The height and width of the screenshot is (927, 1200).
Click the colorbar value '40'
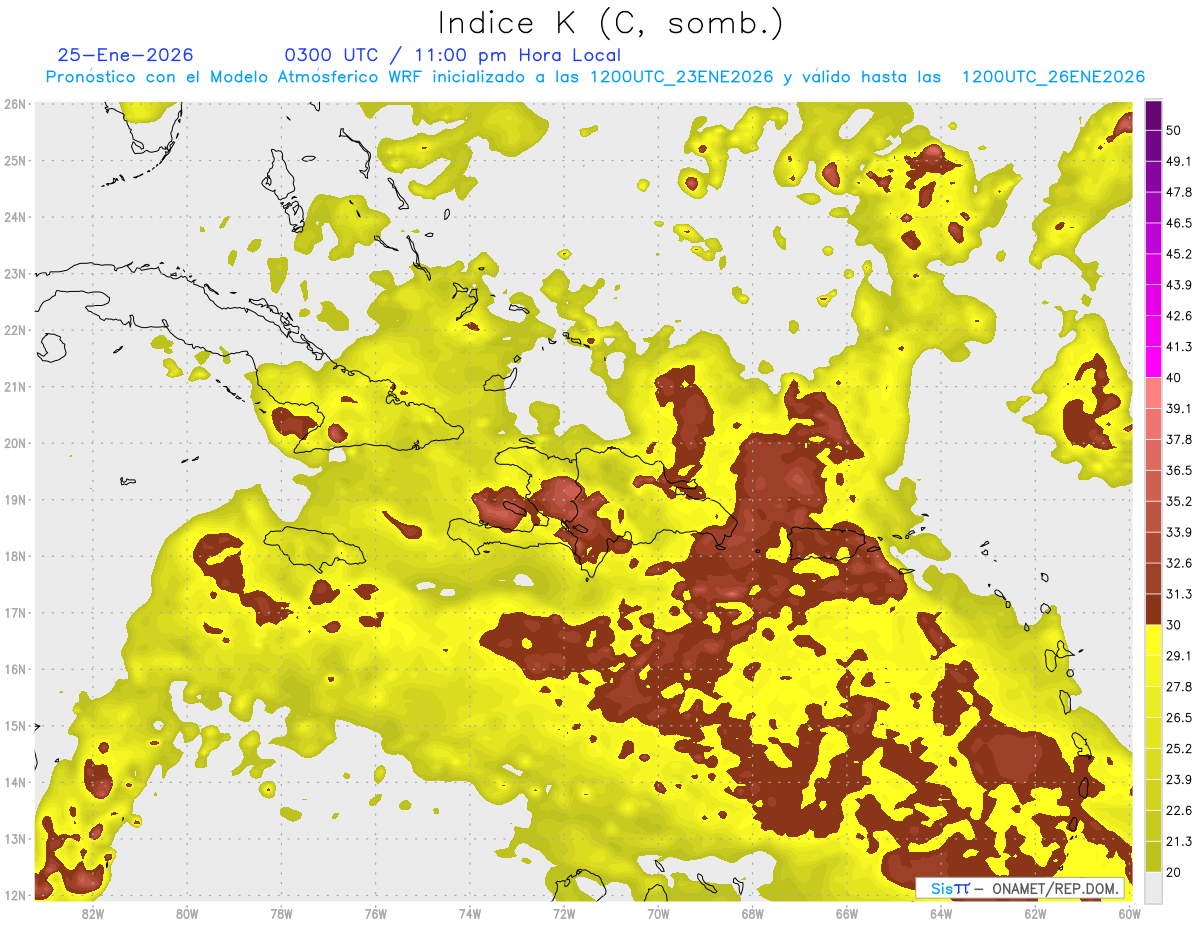pyautogui.click(x=1173, y=377)
